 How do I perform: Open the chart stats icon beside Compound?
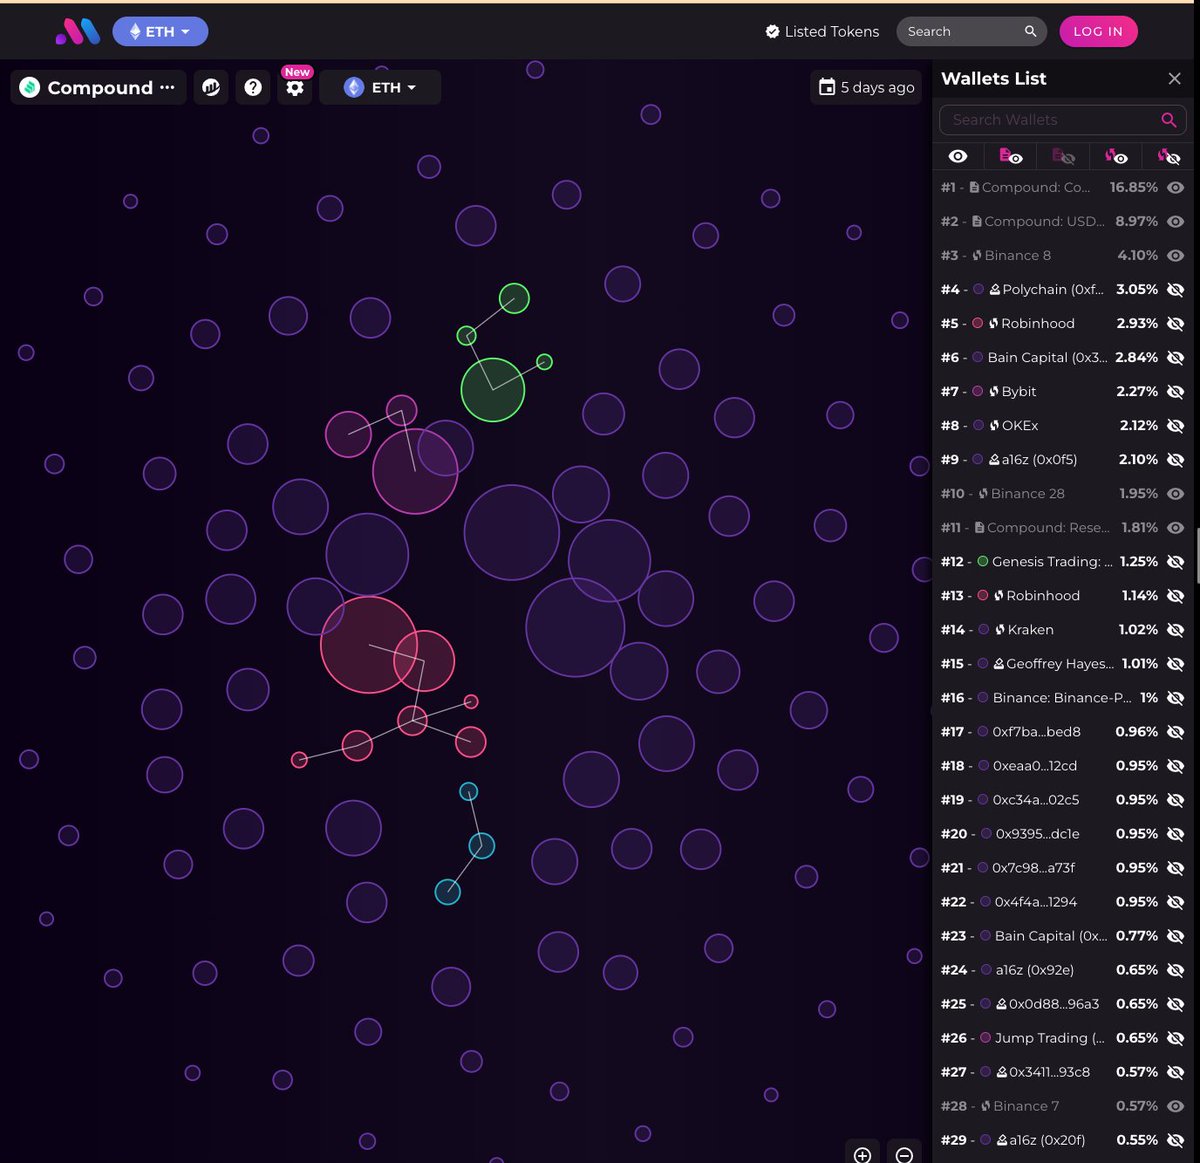[211, 88]
